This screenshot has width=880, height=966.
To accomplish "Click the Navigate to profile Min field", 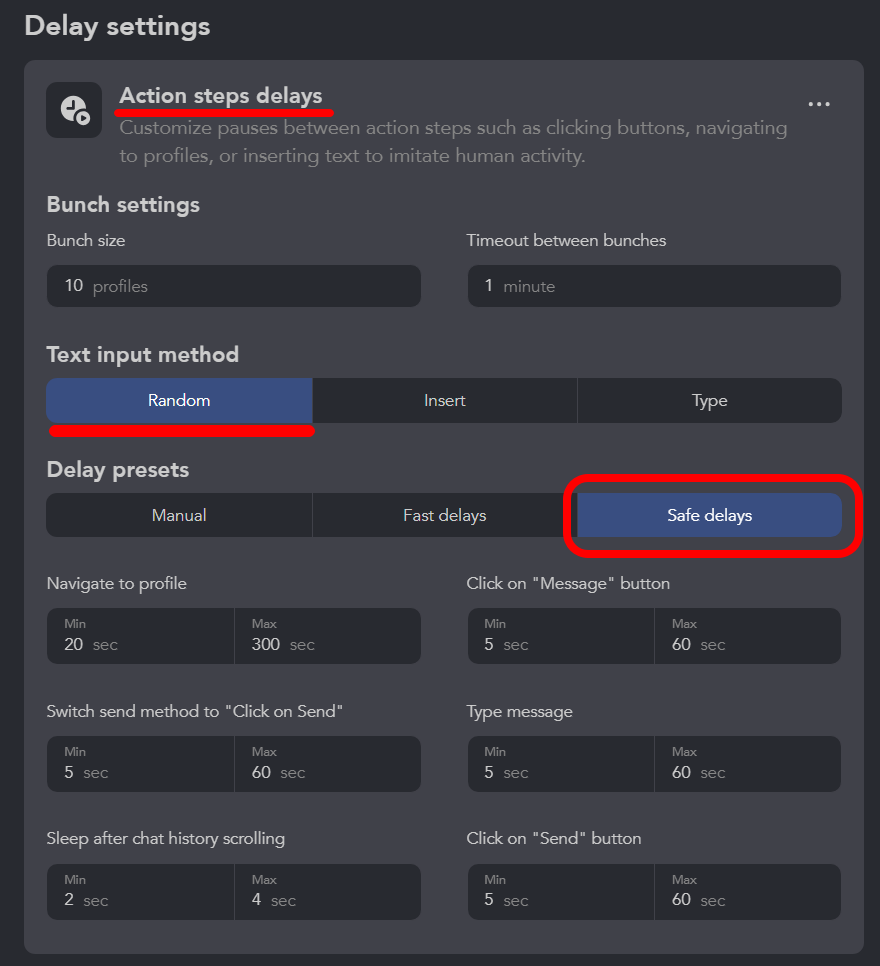I will click(141, 636).
